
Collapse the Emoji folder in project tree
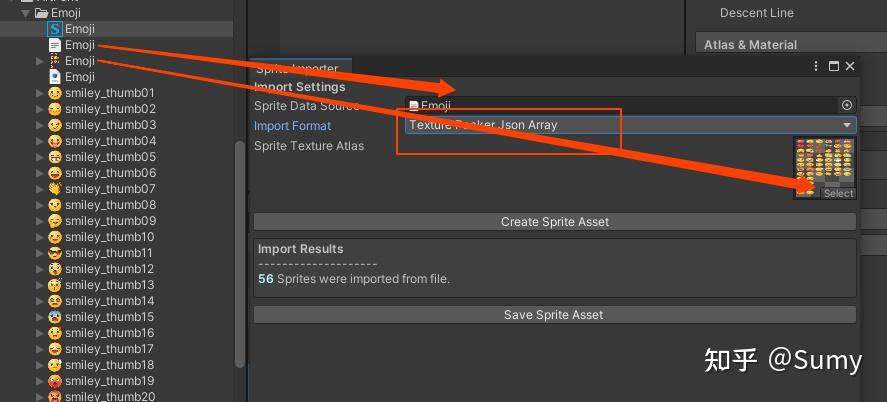pyautogui.click(x=26, y=13)
